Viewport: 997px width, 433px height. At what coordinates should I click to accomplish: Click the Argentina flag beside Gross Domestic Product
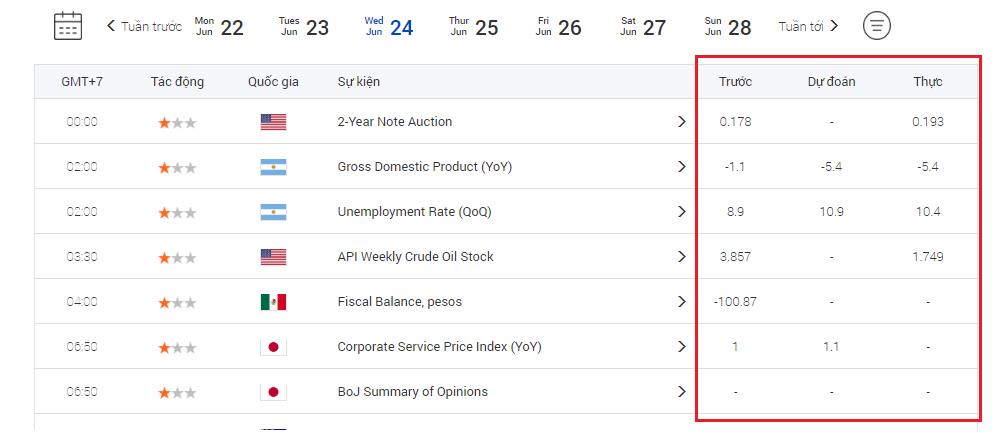coord(273,167)
